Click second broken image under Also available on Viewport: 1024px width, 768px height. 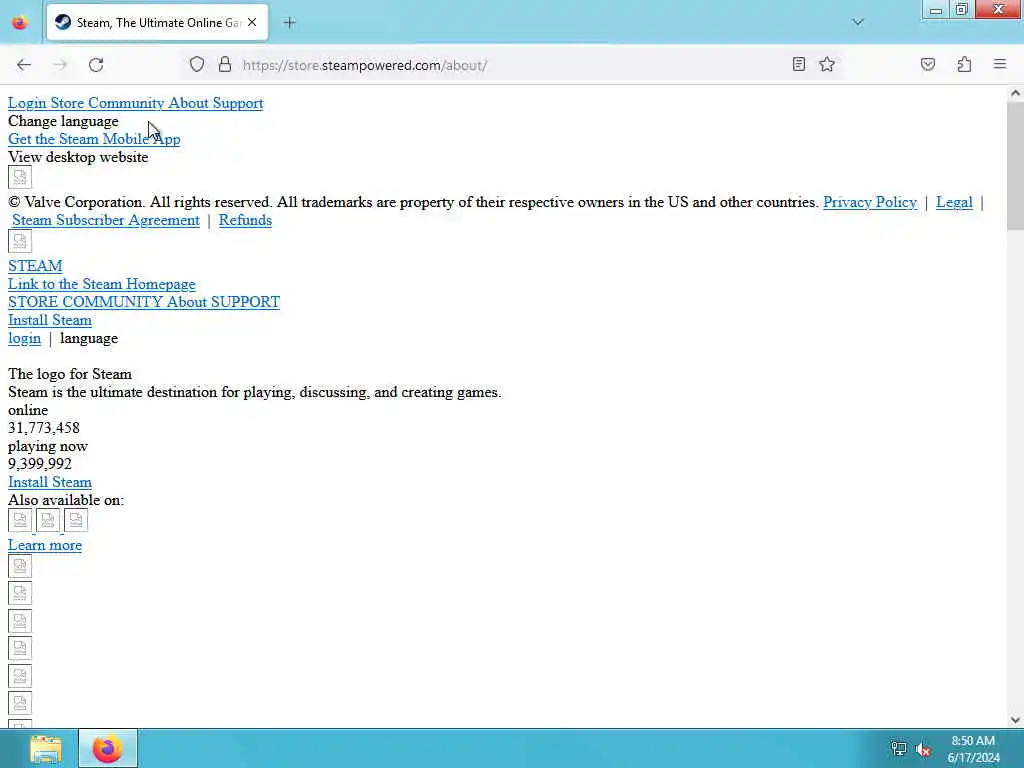[48, 520]
